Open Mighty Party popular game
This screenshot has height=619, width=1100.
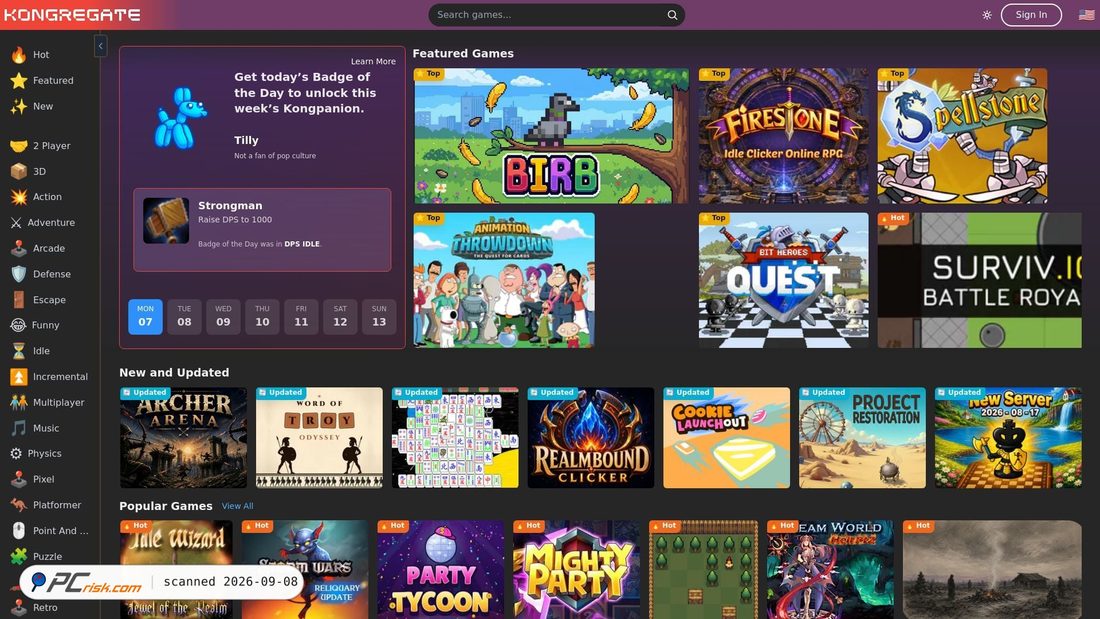click(x=576, y=569)
